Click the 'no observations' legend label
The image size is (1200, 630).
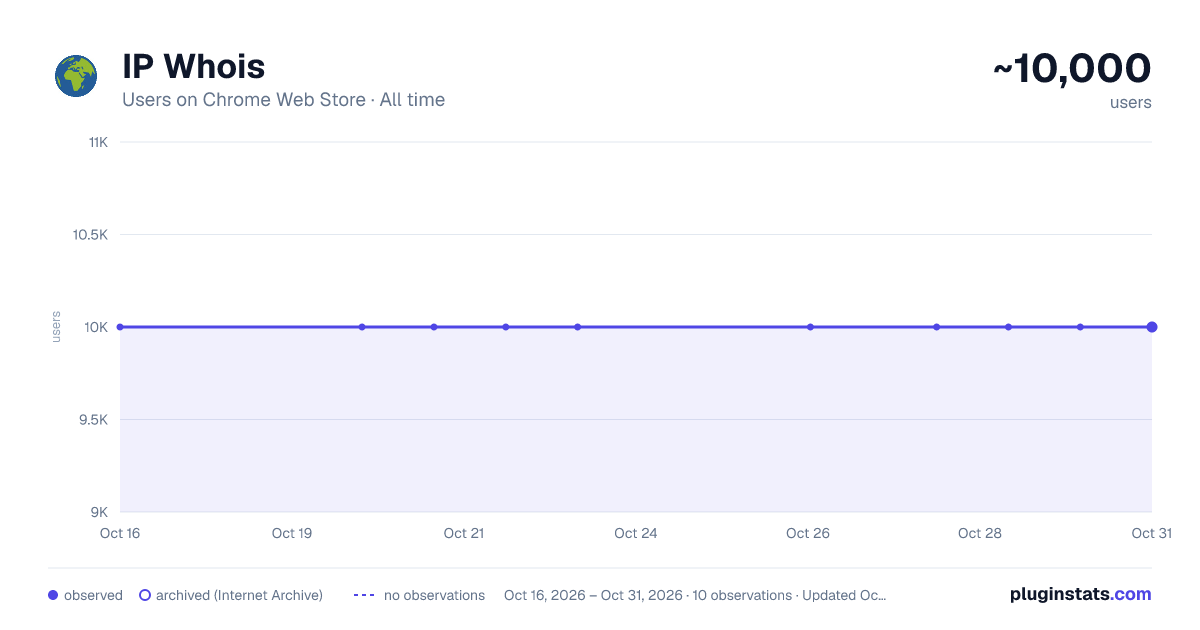point(434,595)
